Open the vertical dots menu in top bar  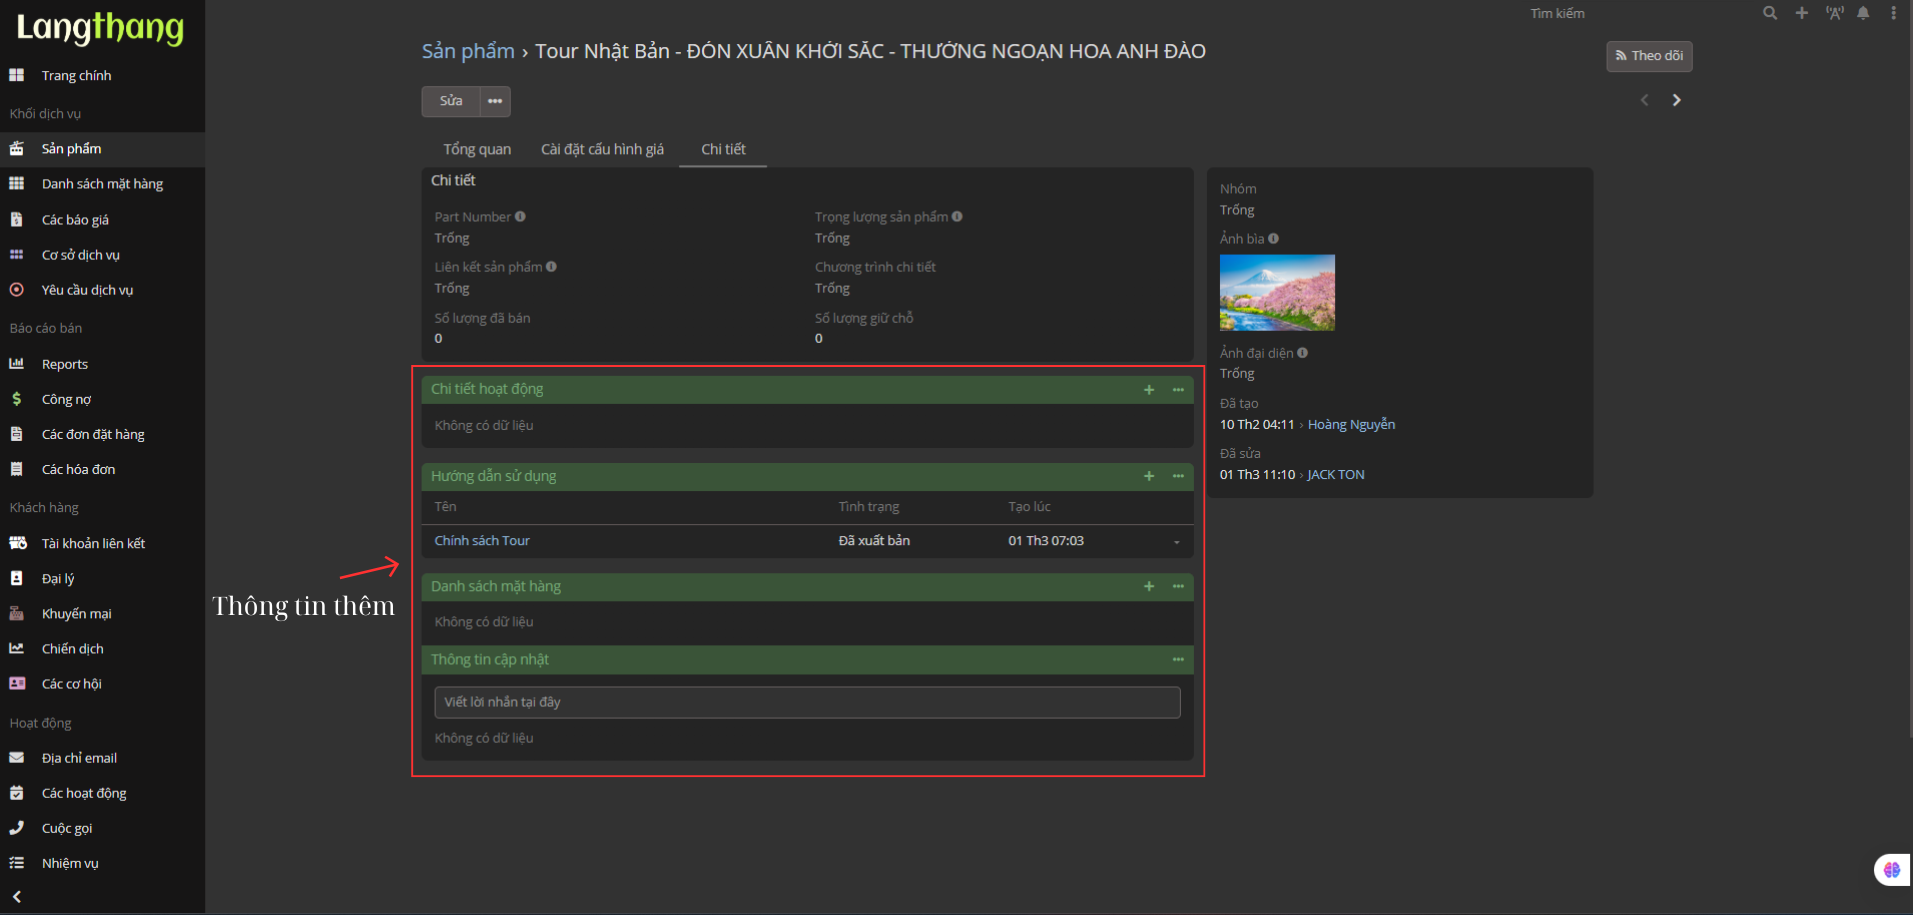[1893, 13]
